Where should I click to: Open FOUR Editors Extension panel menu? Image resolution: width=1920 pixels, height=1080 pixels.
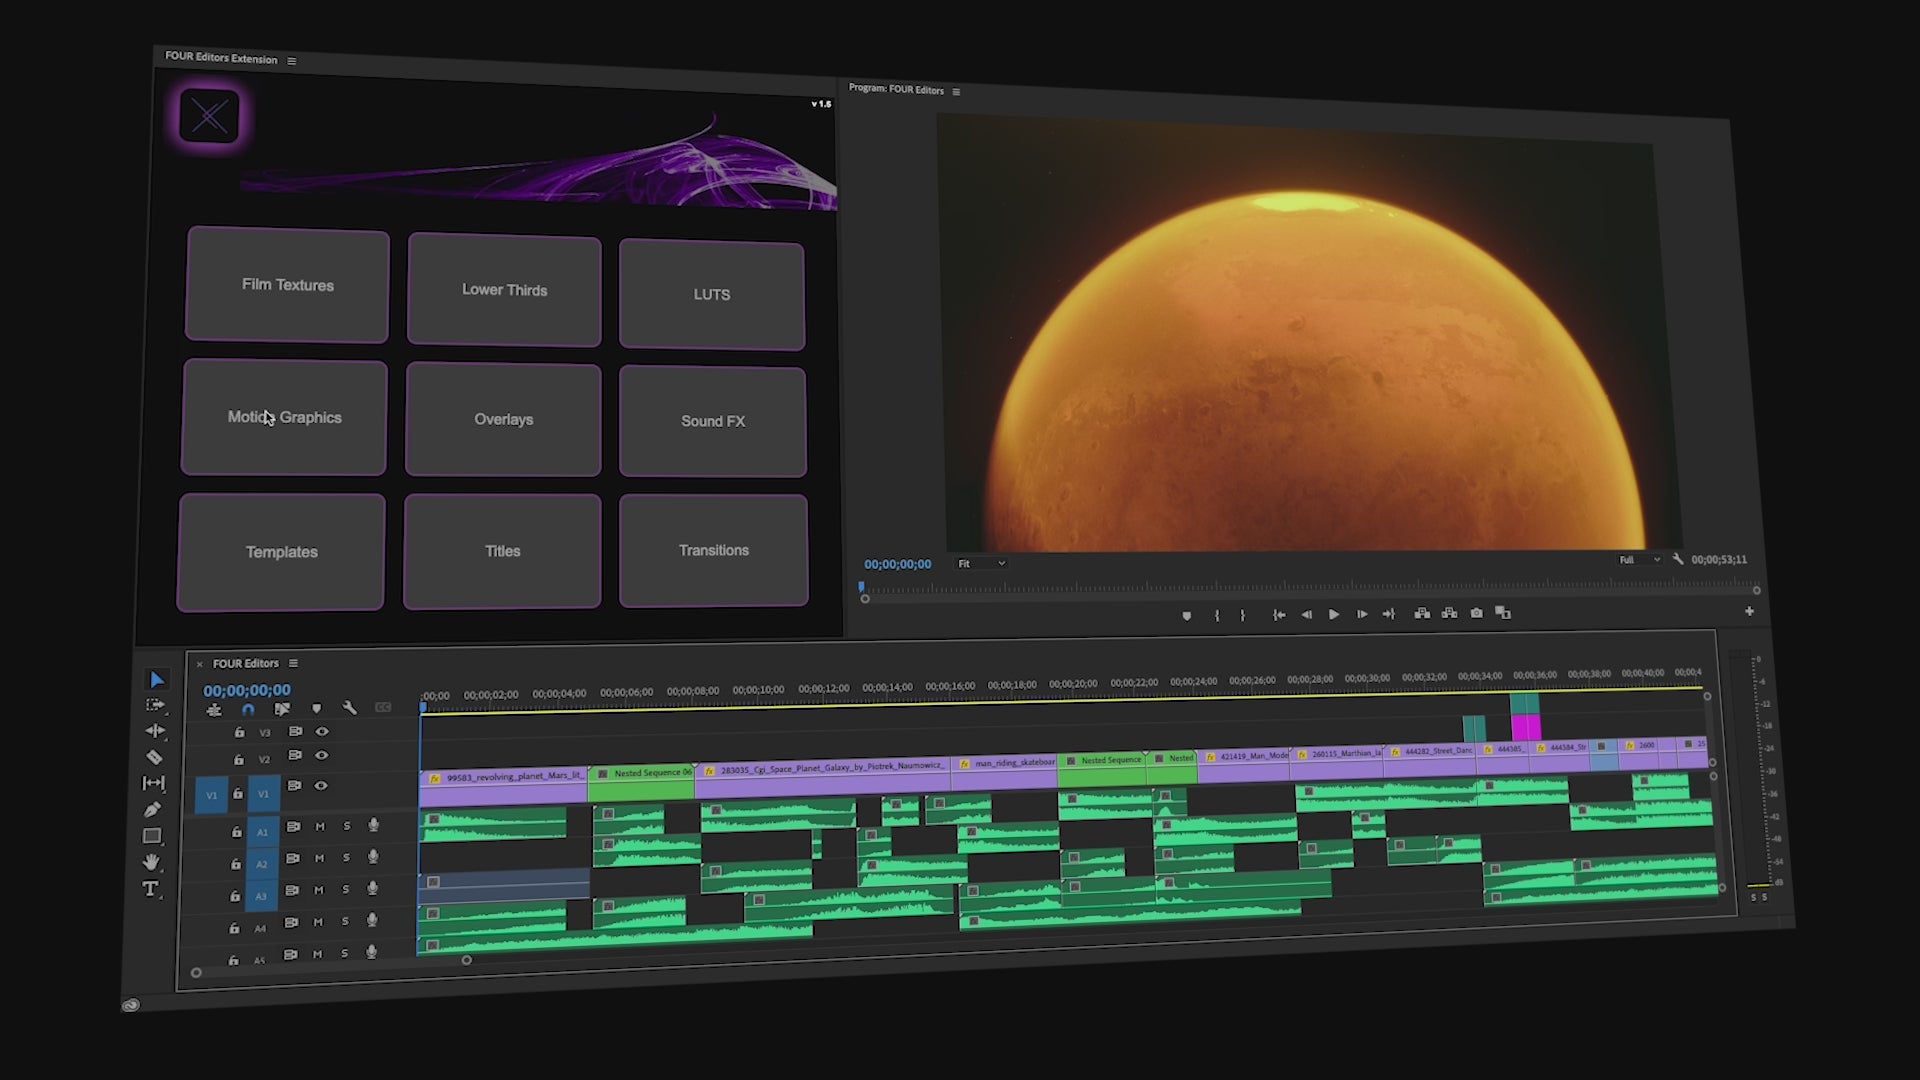click(292, 61)
